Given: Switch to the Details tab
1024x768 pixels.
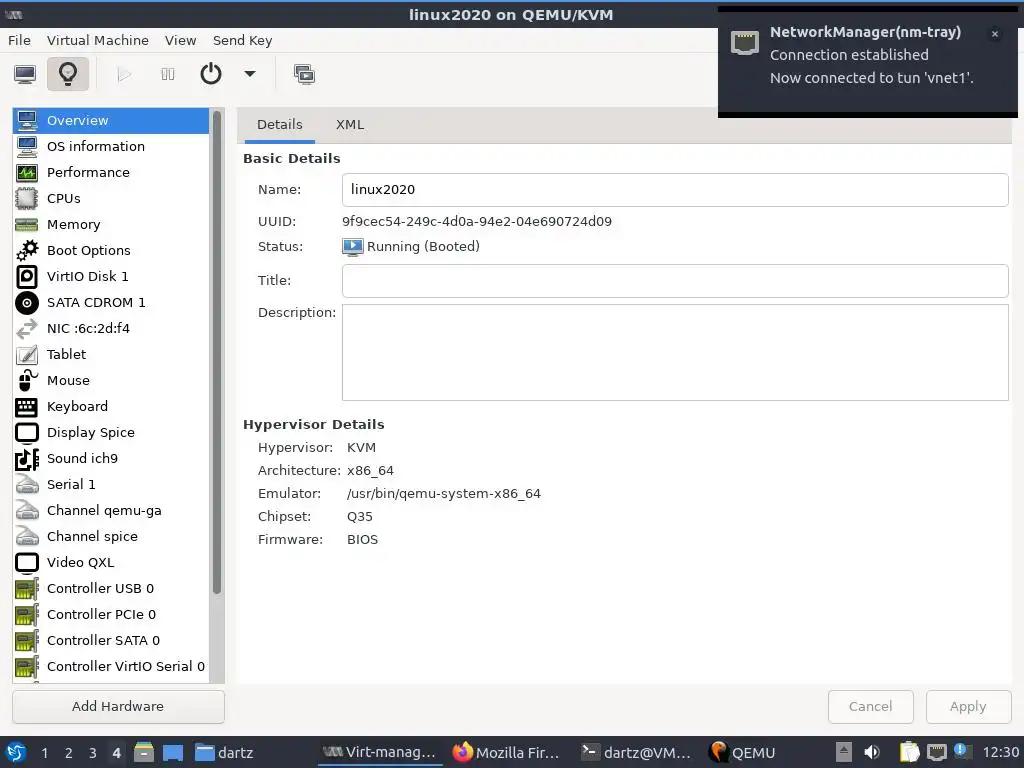Looking at the screenshot, I should click(x=280, y=125).
